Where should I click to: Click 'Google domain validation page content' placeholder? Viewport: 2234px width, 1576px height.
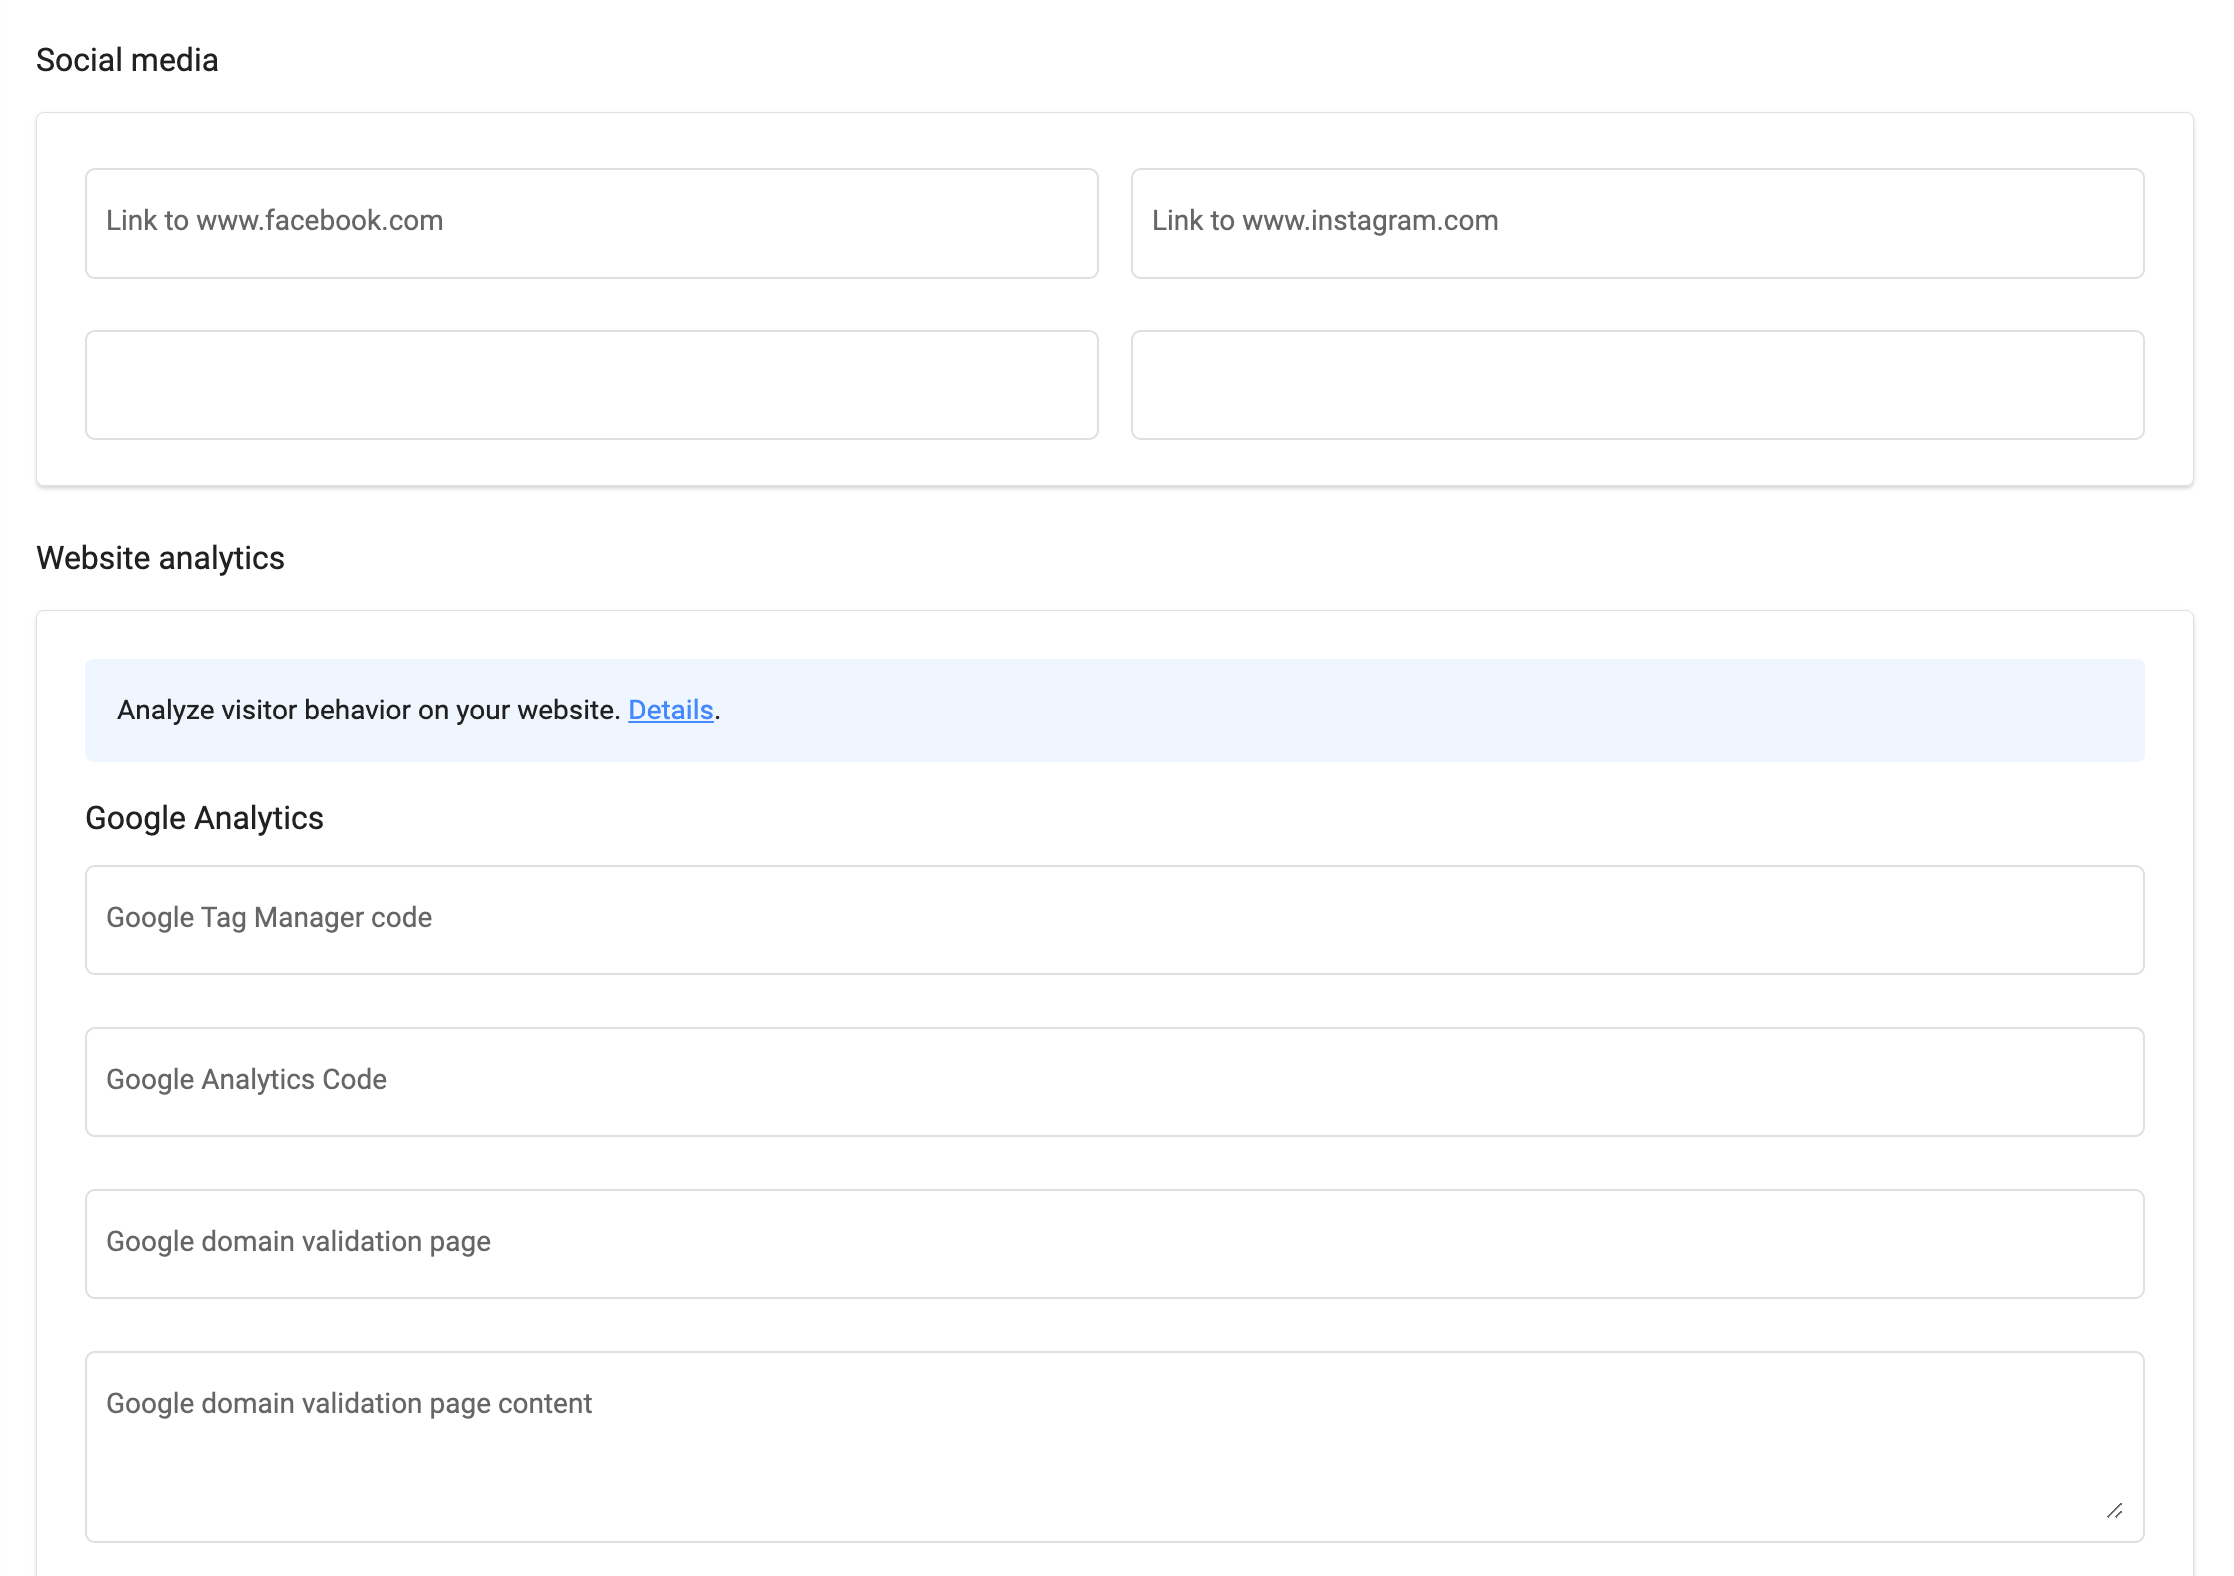348,1403
